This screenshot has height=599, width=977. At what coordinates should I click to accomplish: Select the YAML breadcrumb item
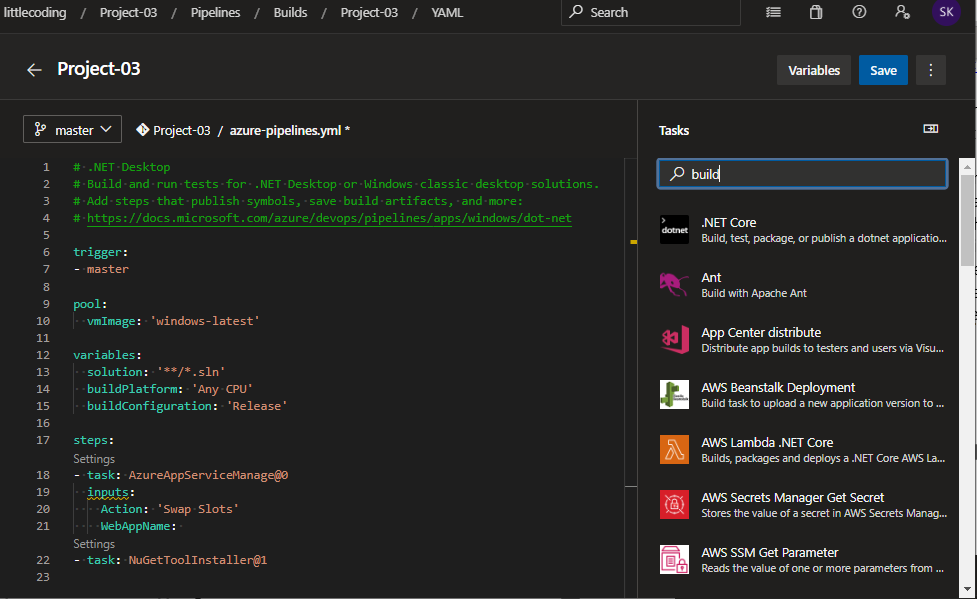click(447, 12)
